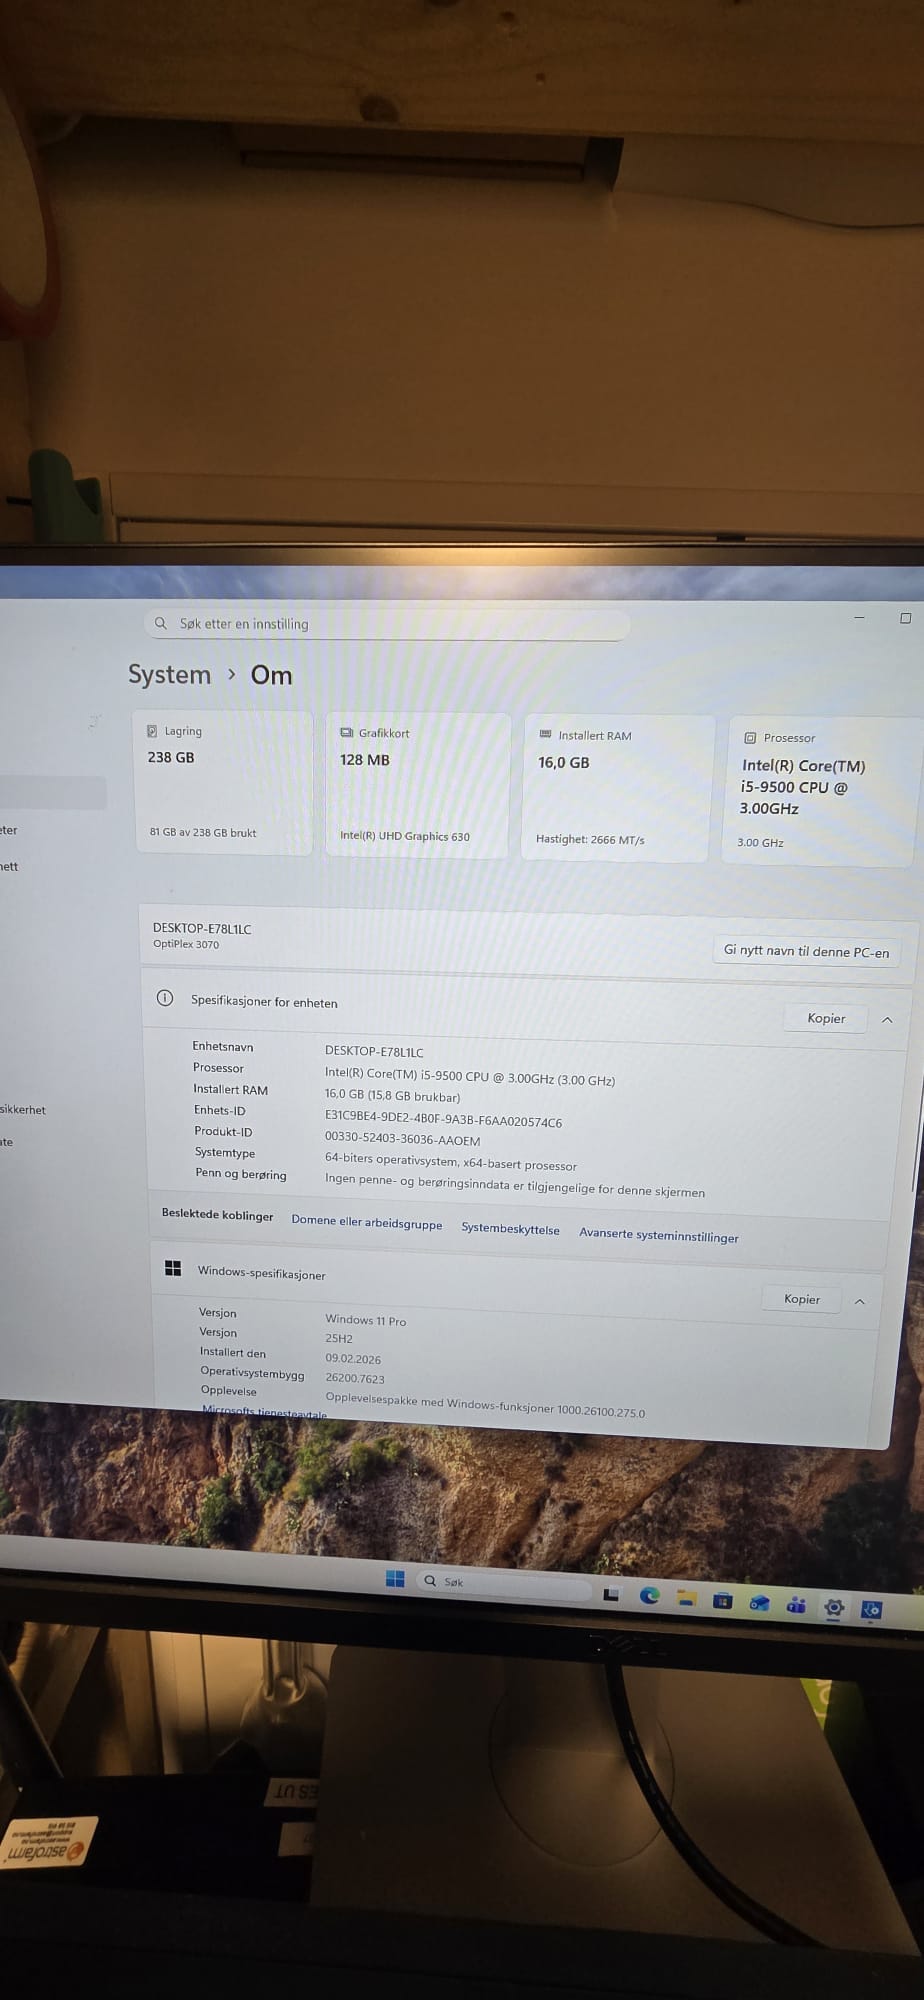924x2000 pixels.
Task: Click the Installert RAM chip icon
Action: (545, 735)
